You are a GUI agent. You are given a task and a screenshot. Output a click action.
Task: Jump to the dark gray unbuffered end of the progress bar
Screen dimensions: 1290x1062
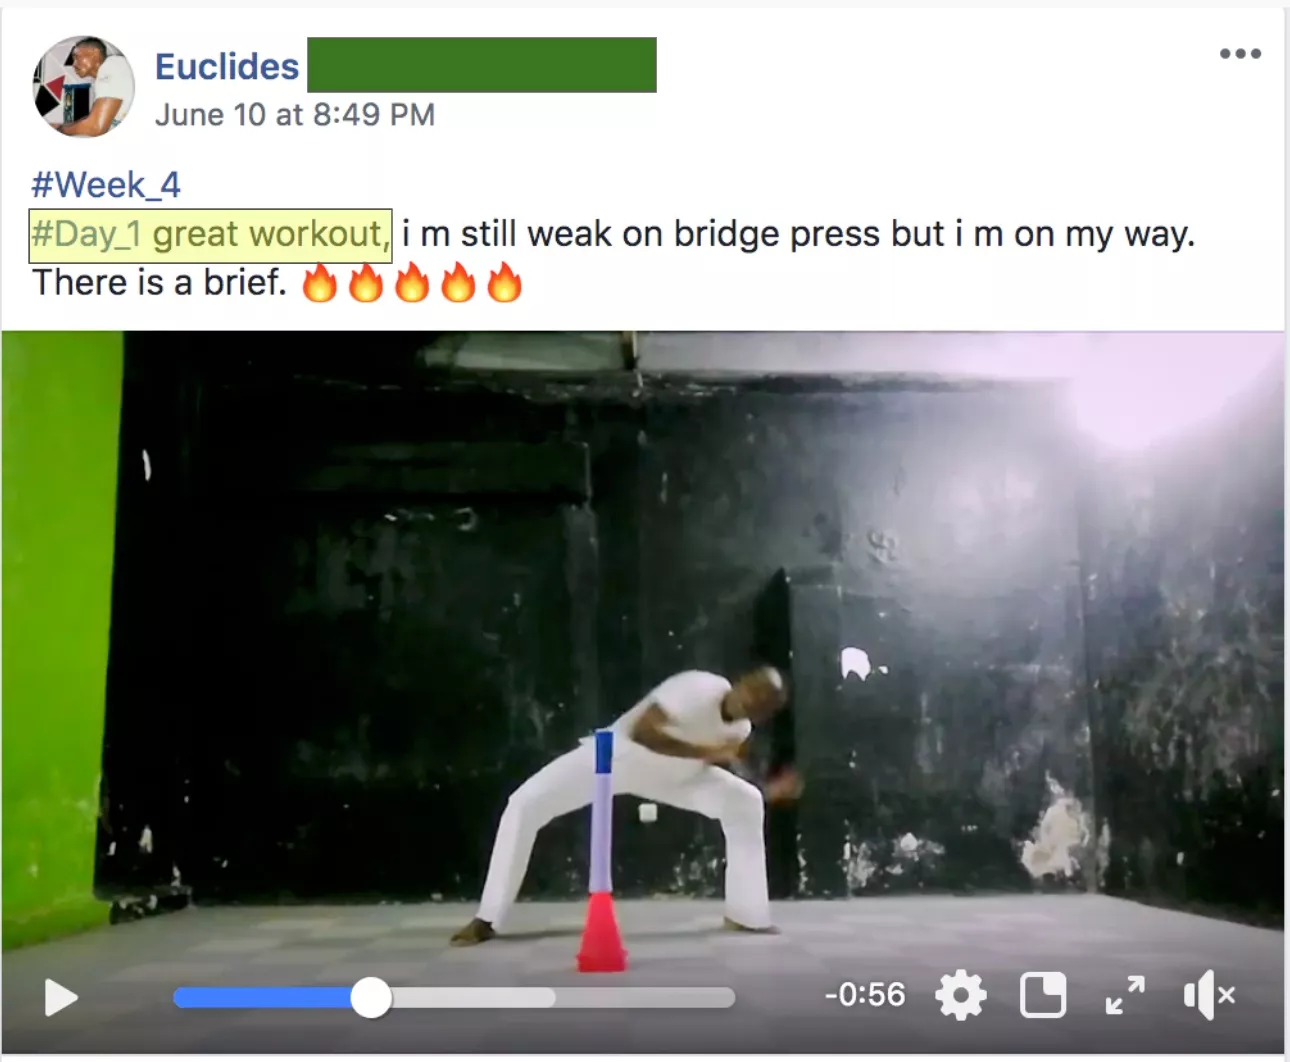coord(645,997)
